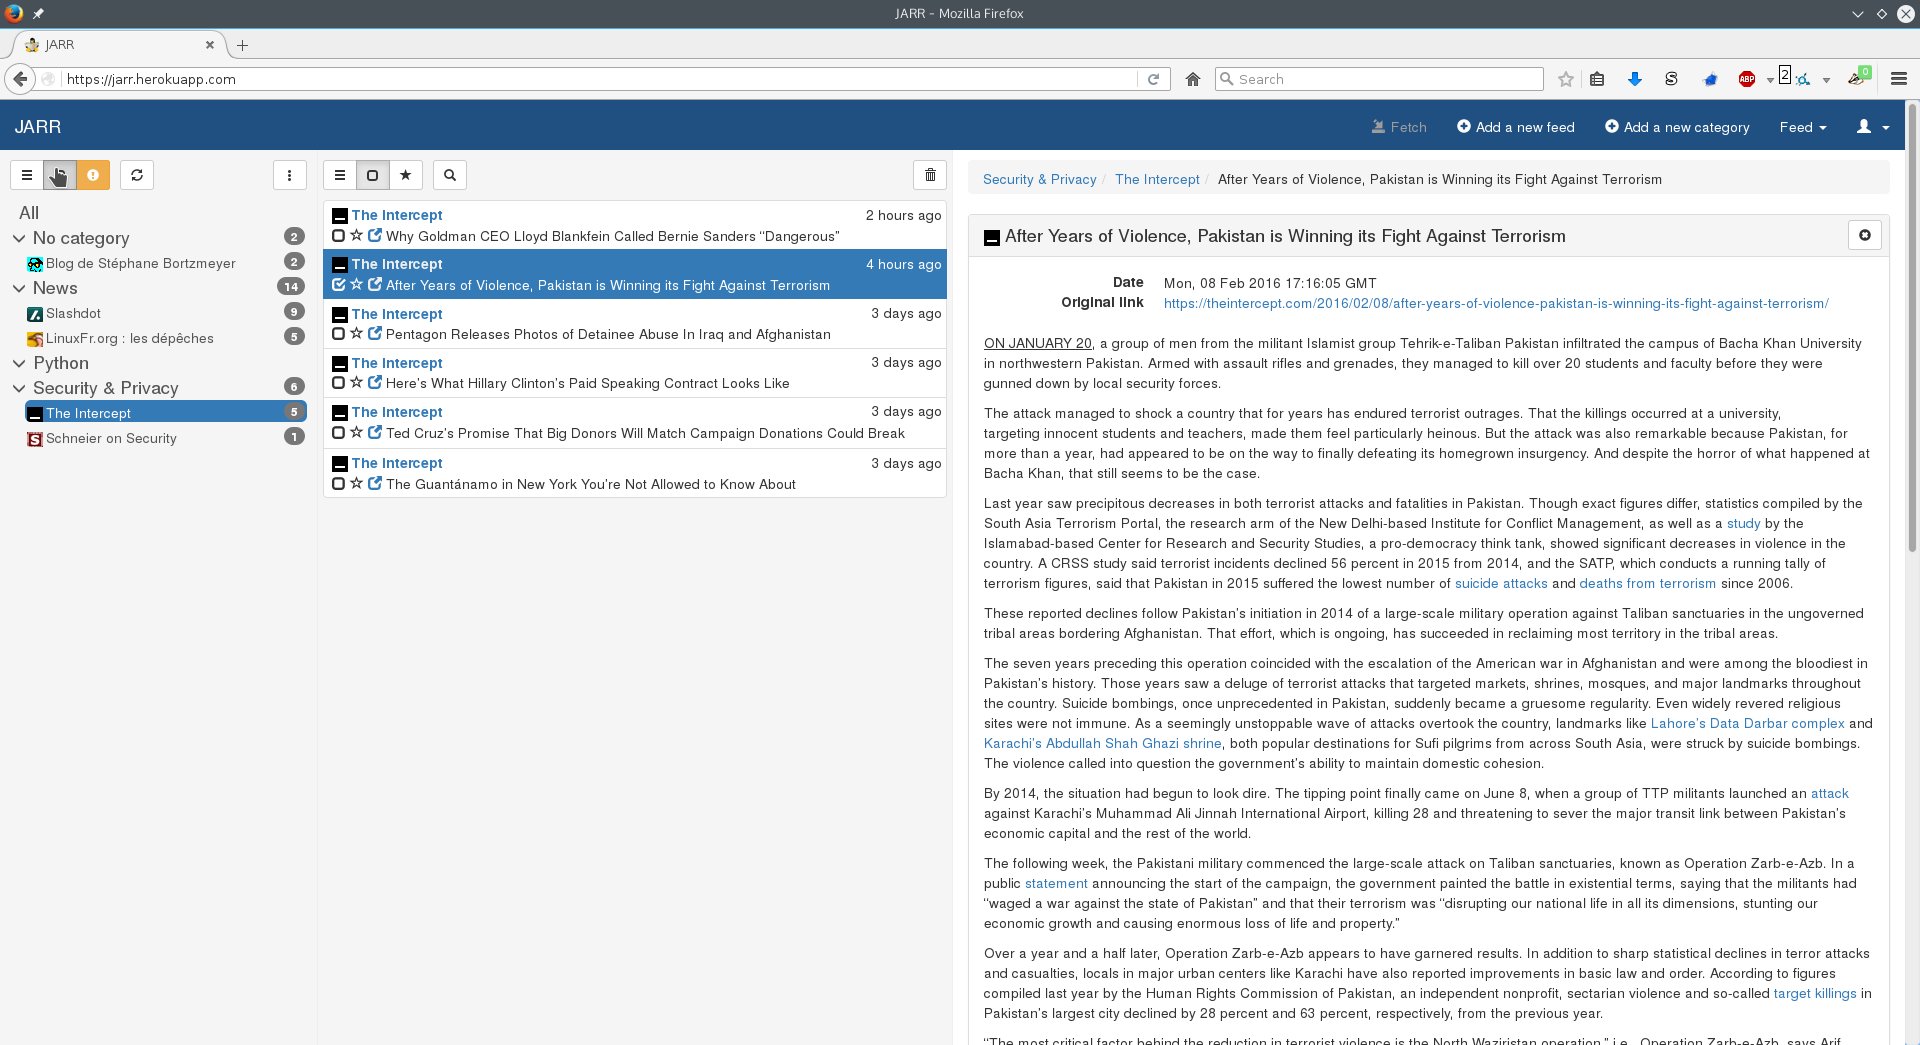Open Guantánamo article external link icon
This screenshot has width=1920, height=1045.
375,484
